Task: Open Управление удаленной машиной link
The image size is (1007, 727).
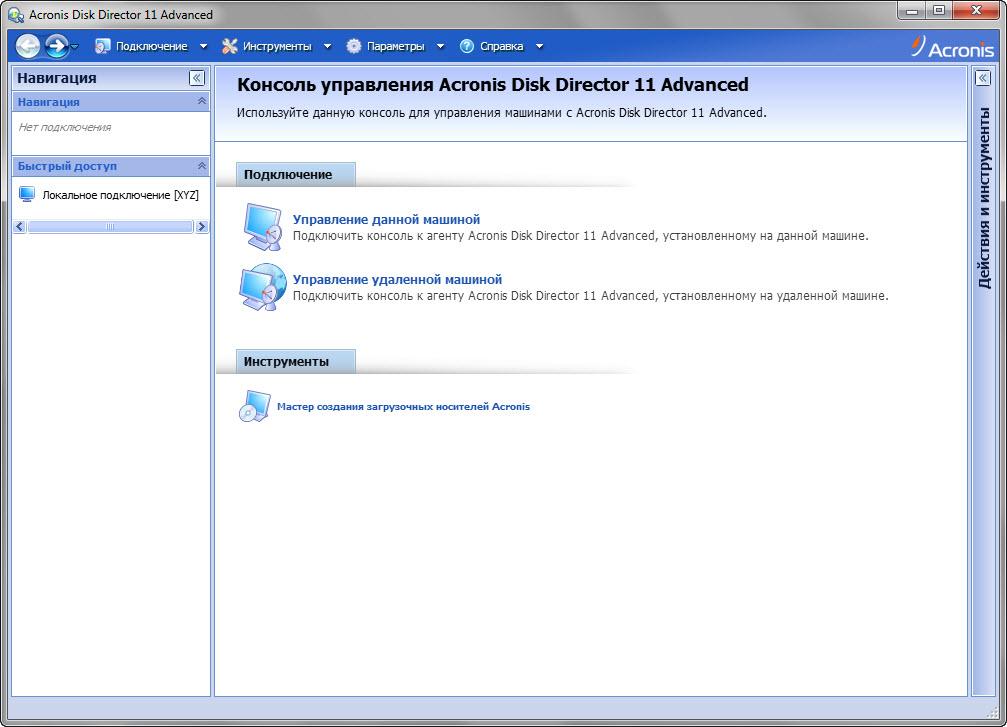Action: click(x=398, y=279)
